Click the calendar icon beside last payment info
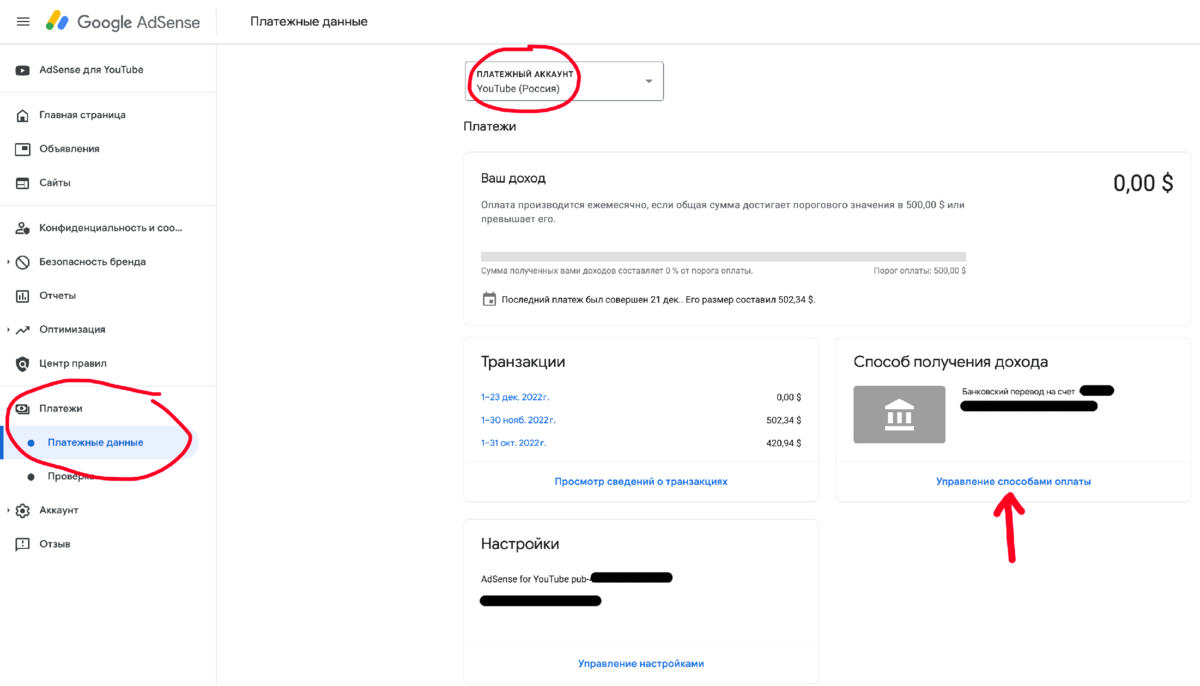1200x686 pixels. 489,299
